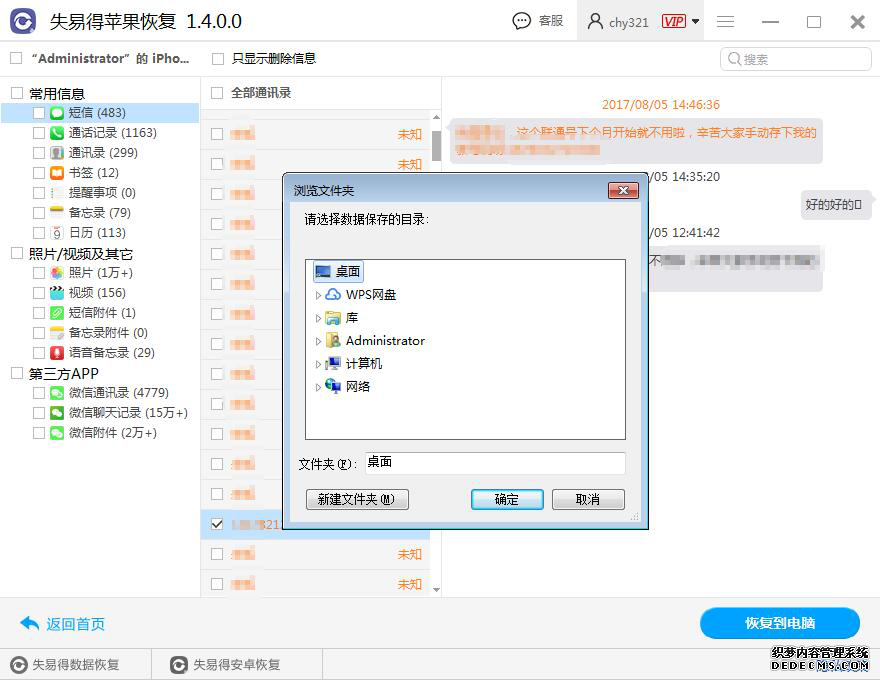Image resolution: width=880 pixels, height=680 pixels.
Task: Click the 搜索 search field
Action: (x=795, y=59)
